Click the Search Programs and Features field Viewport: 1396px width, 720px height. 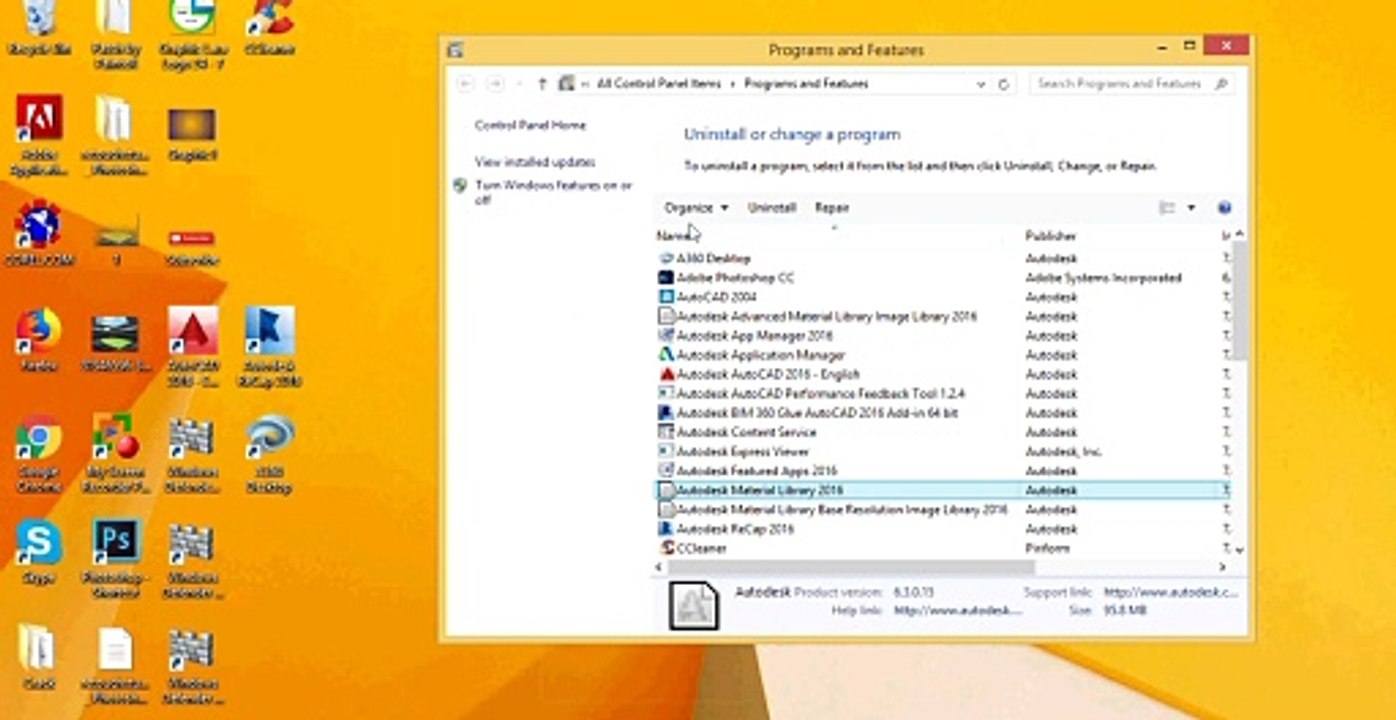(1122, 84)
